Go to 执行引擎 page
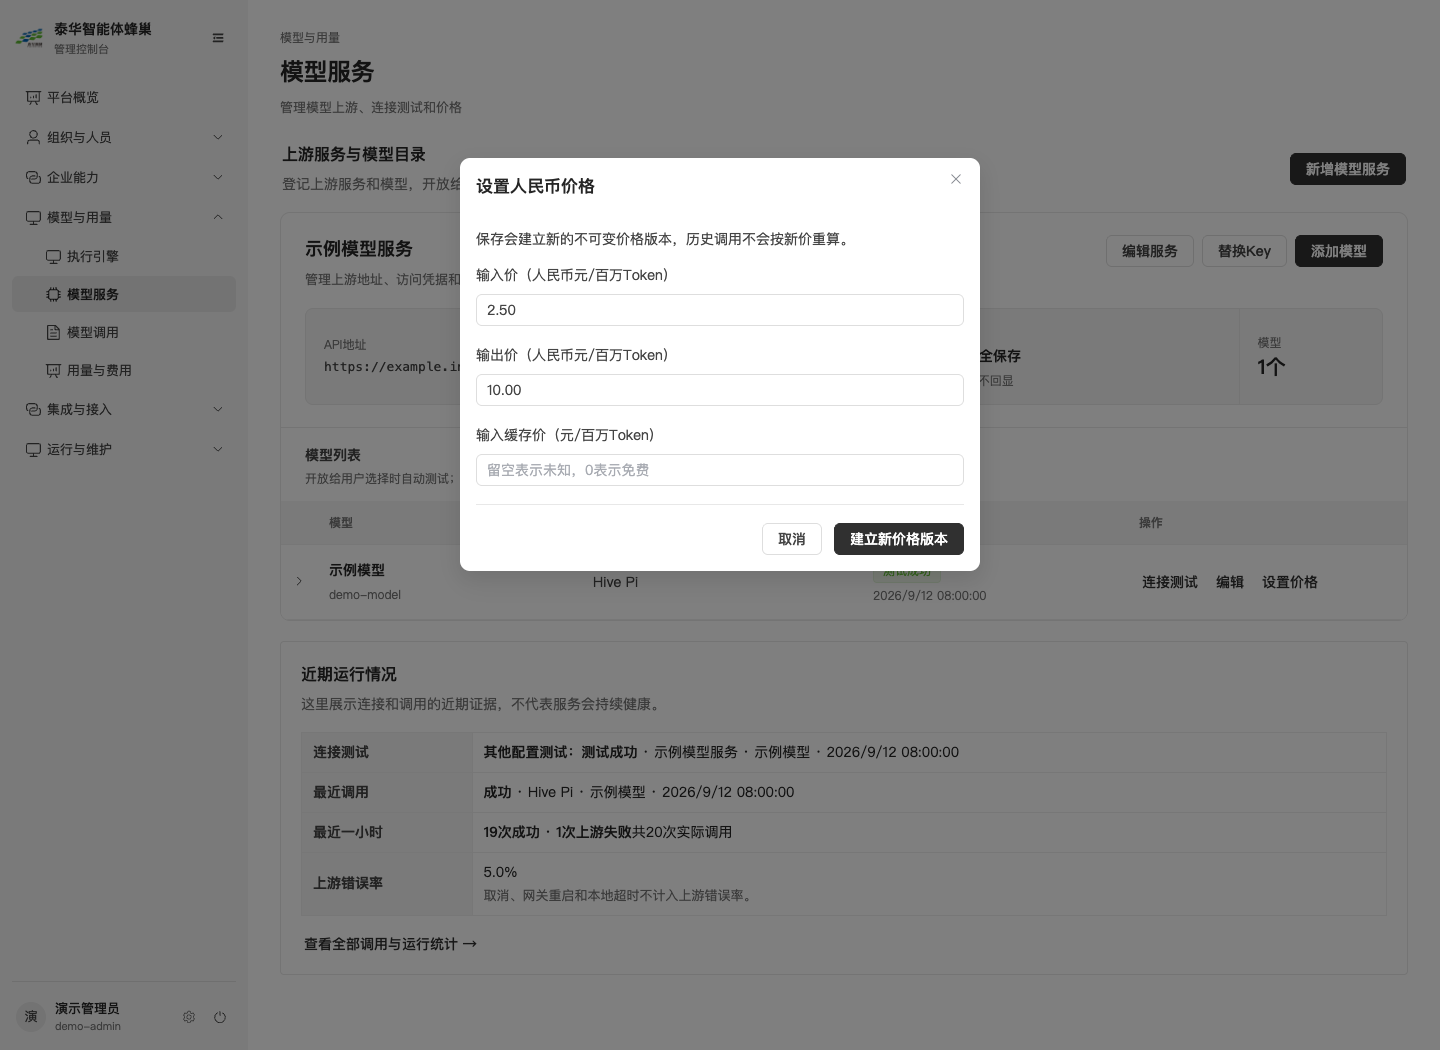The image size is (1440, 1050). pyautogui.click(x=124, y=256)
